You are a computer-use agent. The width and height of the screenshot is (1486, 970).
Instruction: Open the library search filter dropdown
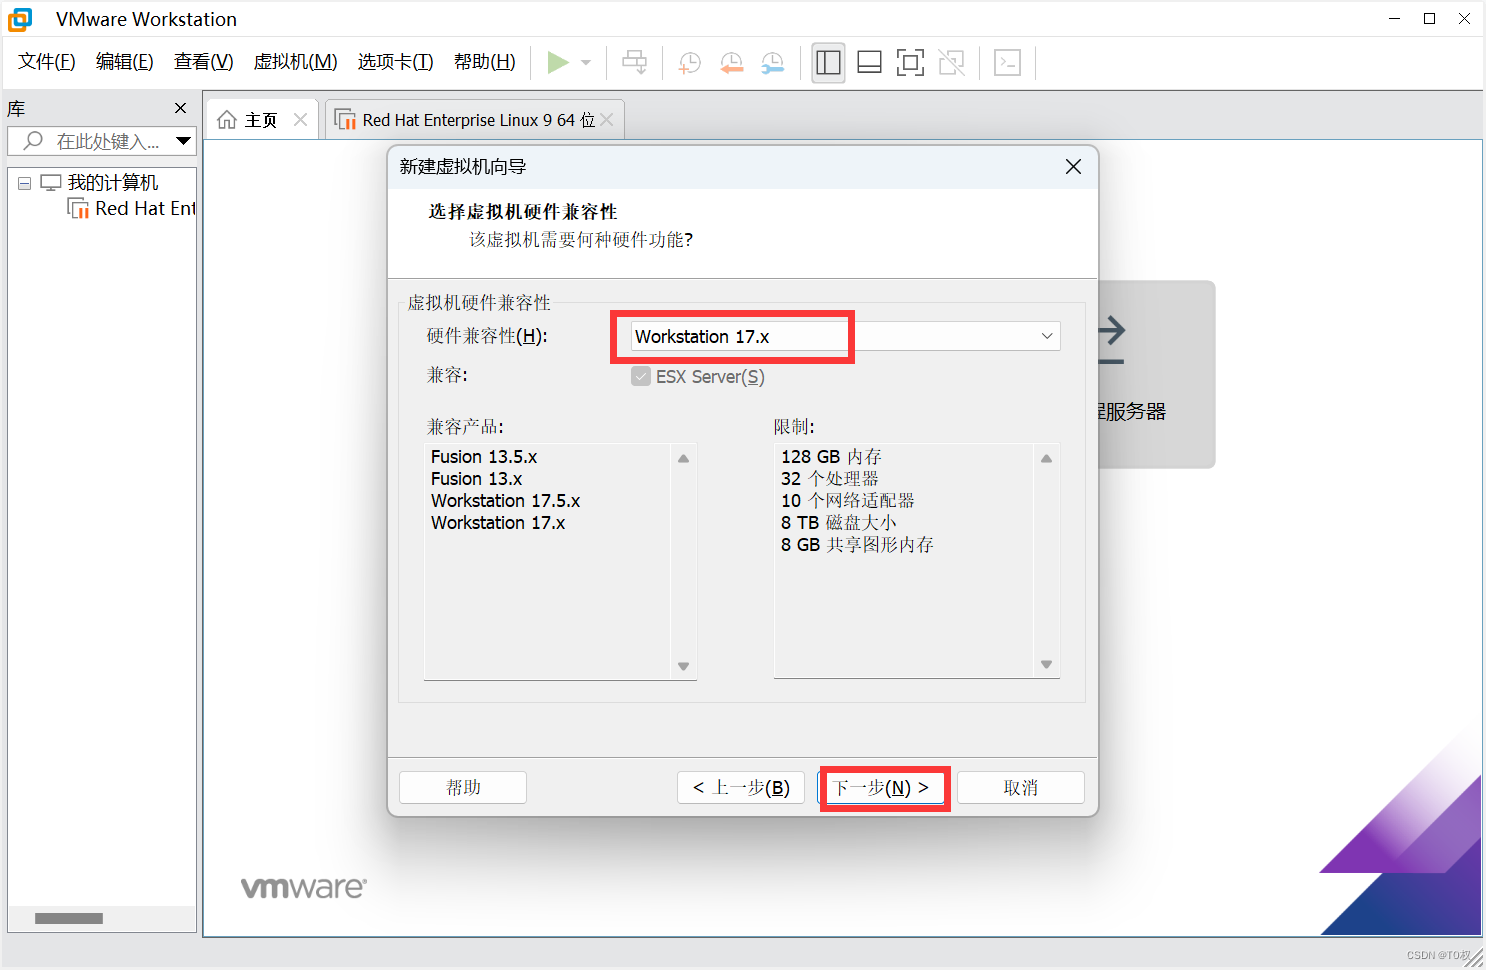pos(184,141)
